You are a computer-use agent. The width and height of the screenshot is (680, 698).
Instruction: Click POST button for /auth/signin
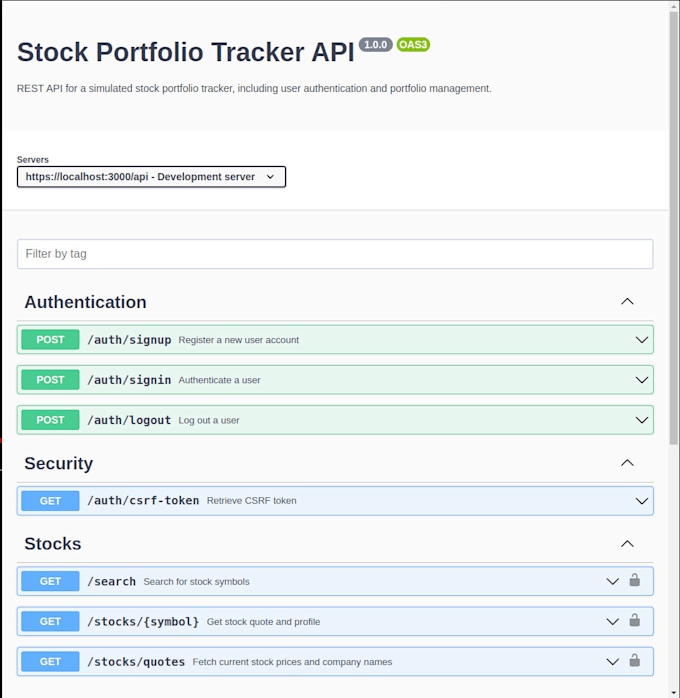pos(50,380)
